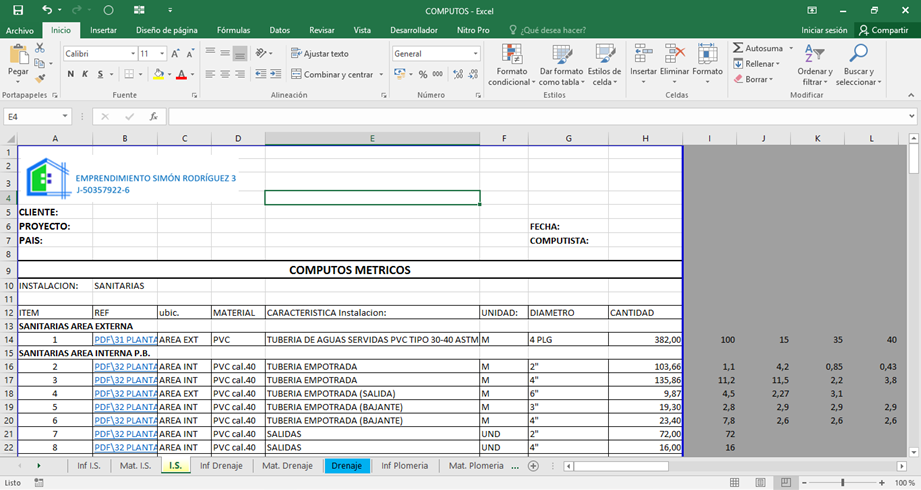The height and width of the screenshot is (490, 921).
Task: Toggle italic formatting (K)
Action: (x=85, y=74)
